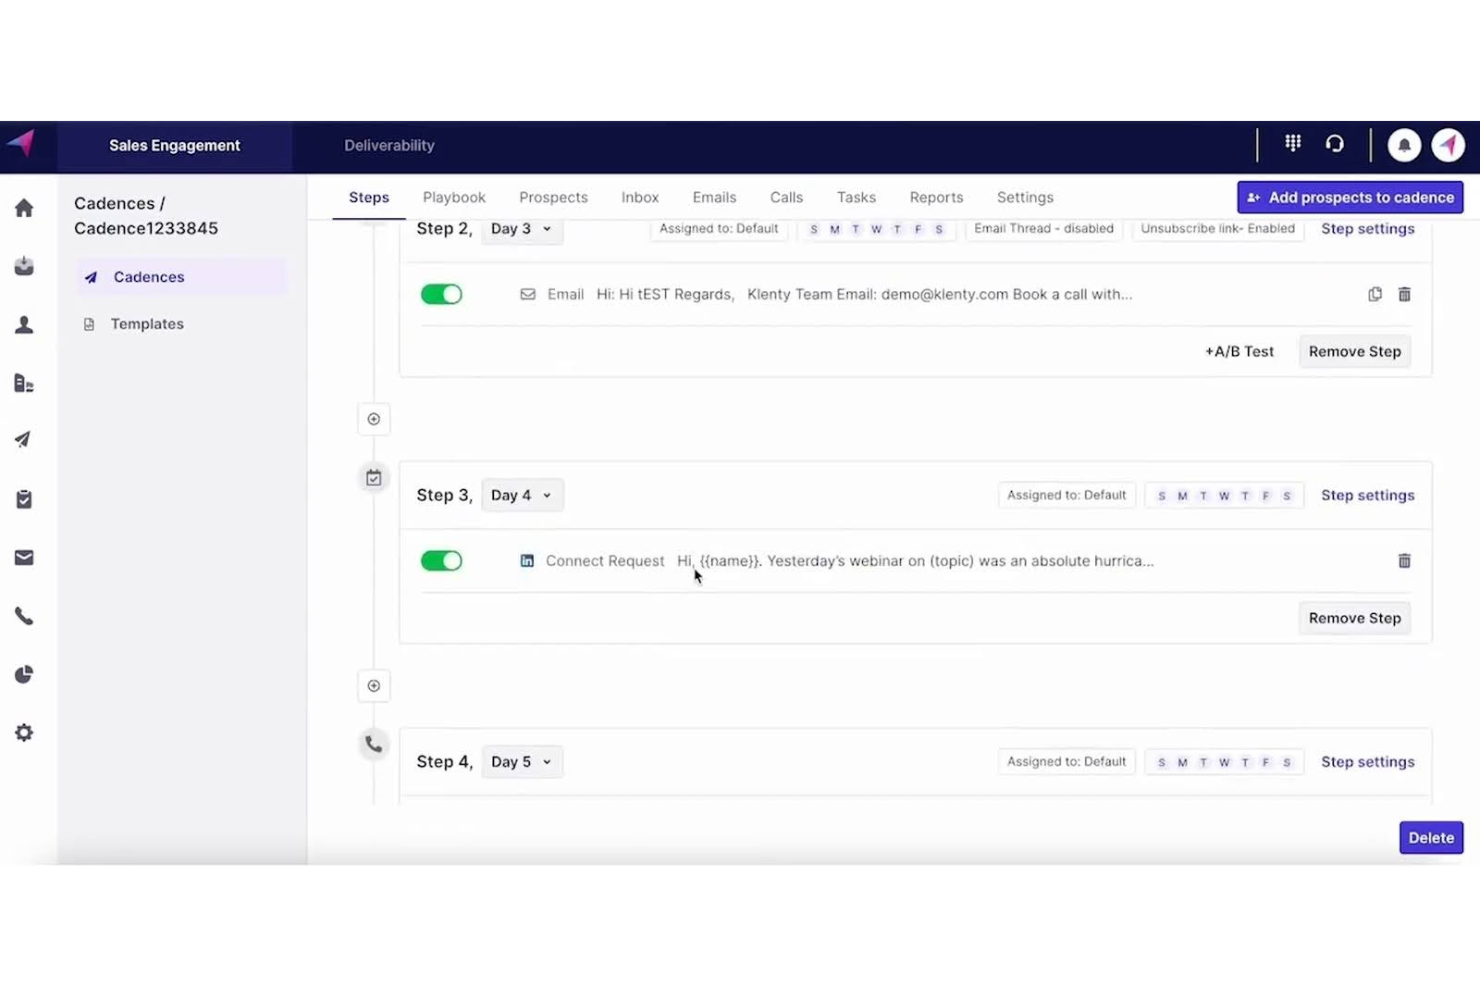Select the Home icon in the sidebar
This screenshot has width=1480, height=987.
tap(23, 207)
